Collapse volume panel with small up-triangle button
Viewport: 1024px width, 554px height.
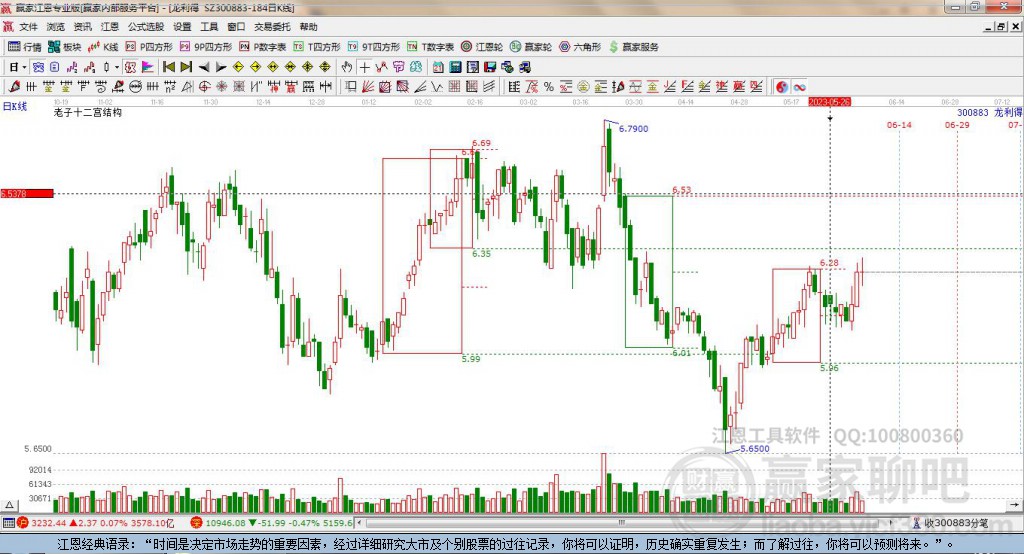[x=9, y=505]
